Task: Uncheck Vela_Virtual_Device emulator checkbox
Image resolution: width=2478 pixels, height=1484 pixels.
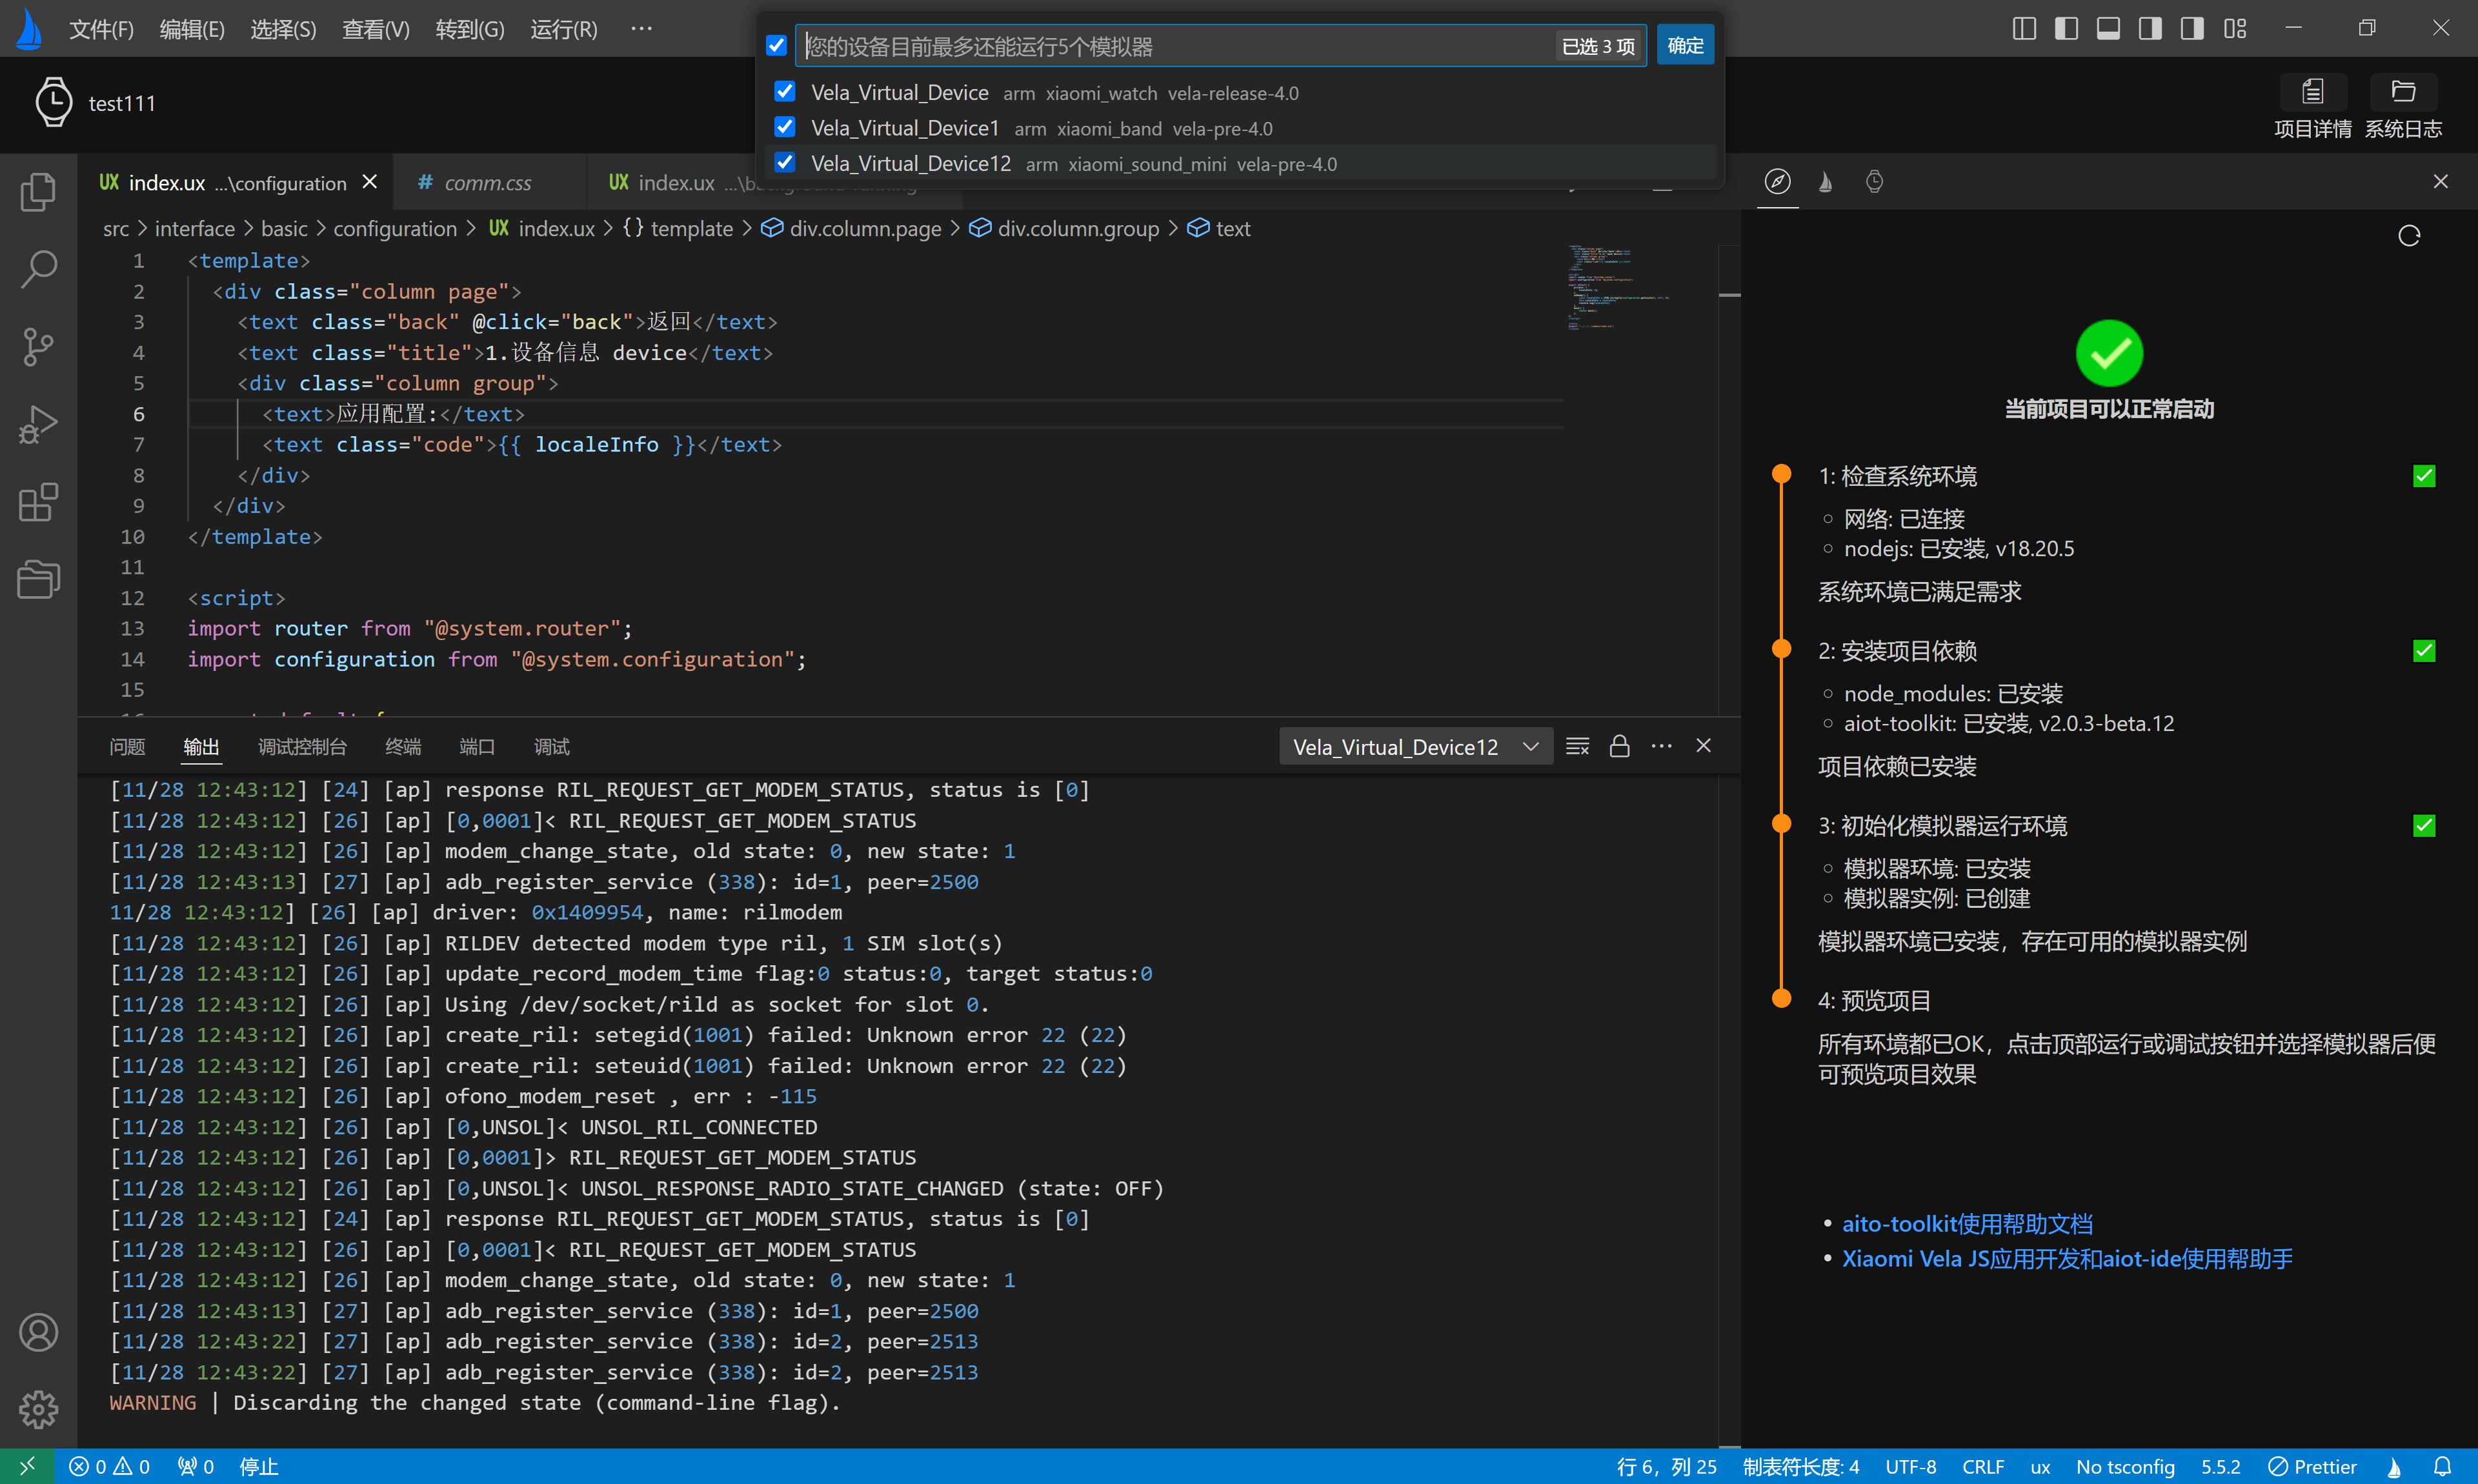Action: 785,92
